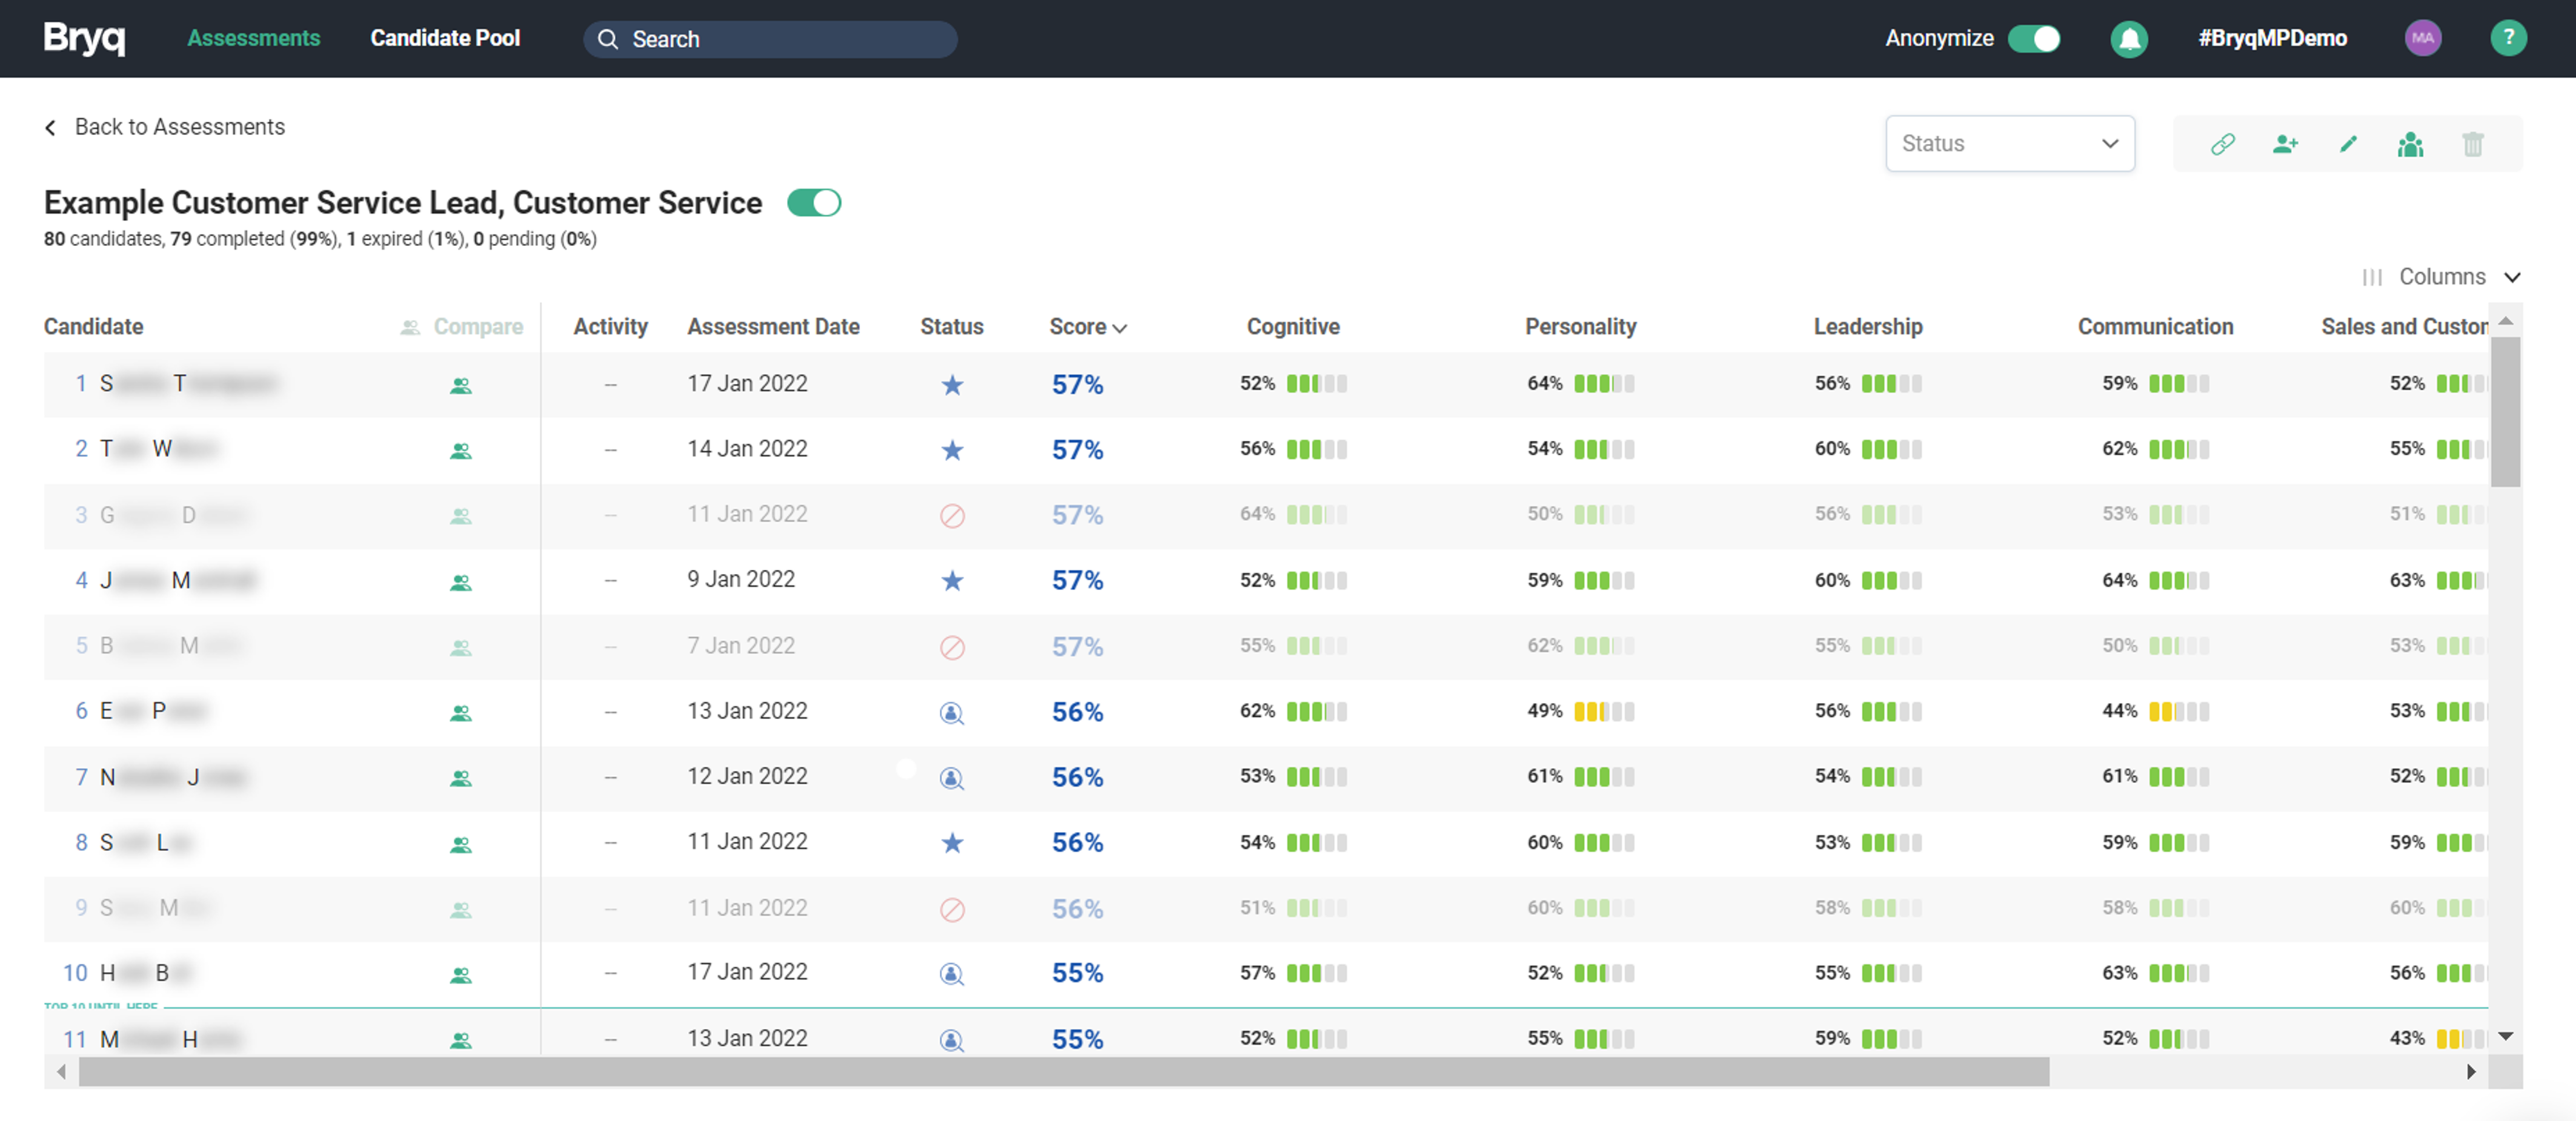Image resolution: width=2576 pixels, height=1121 pixels.
Task: Copy the assessment invitation link
Action: click(x=2222, y=144)
